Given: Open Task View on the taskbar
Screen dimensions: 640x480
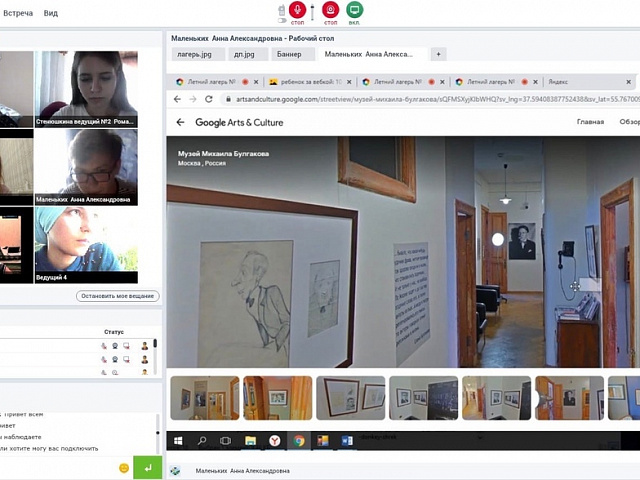Looking at the screenshot, I should (x=225, y=441).
